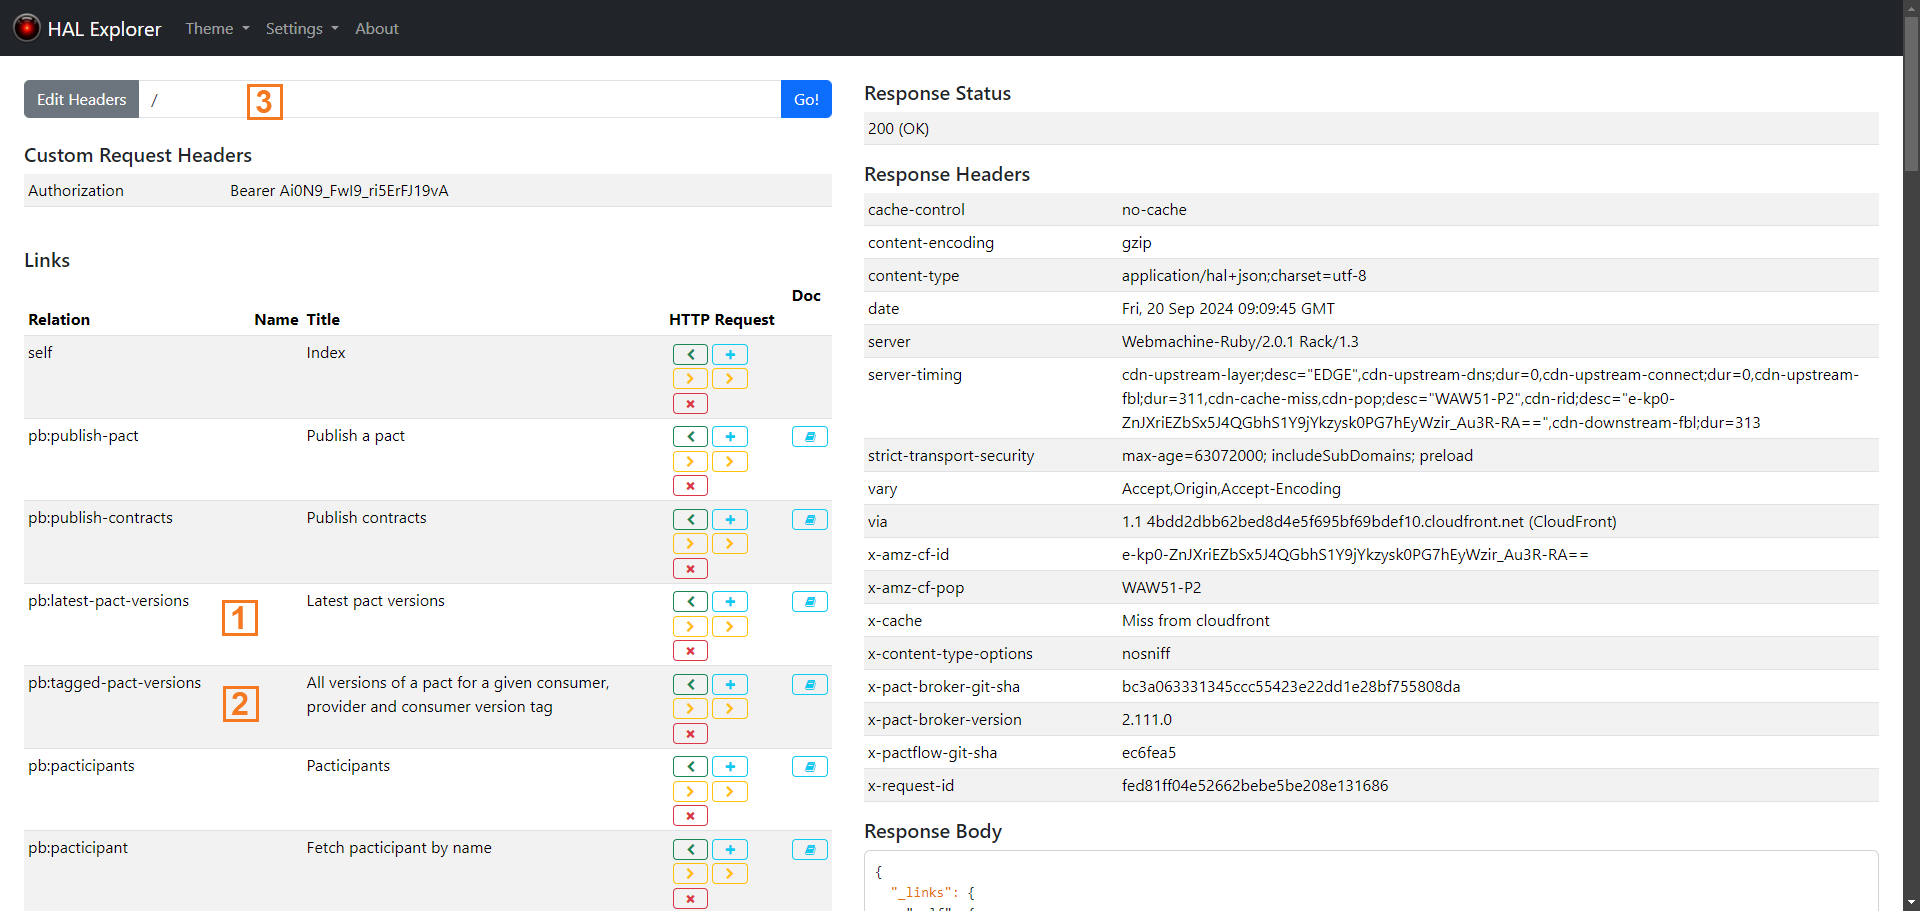Open documentation icon for pb:latest-pact-versions
This screenshot has height=911, width=1920.
click(808, 601)
